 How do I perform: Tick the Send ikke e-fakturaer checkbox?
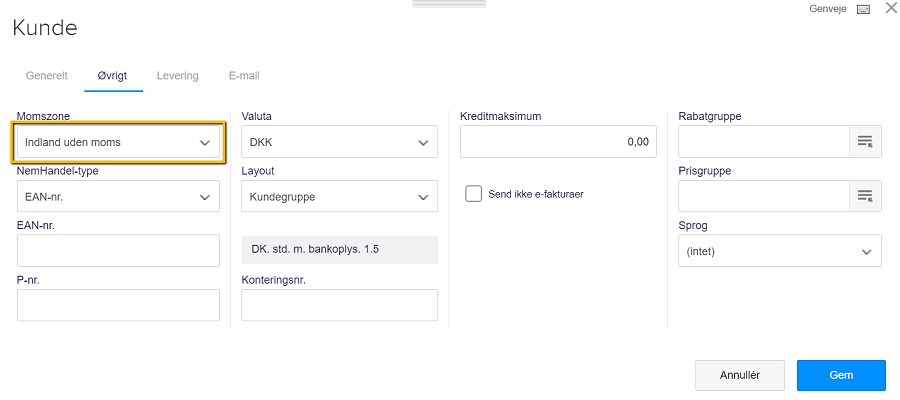(474, 194)
